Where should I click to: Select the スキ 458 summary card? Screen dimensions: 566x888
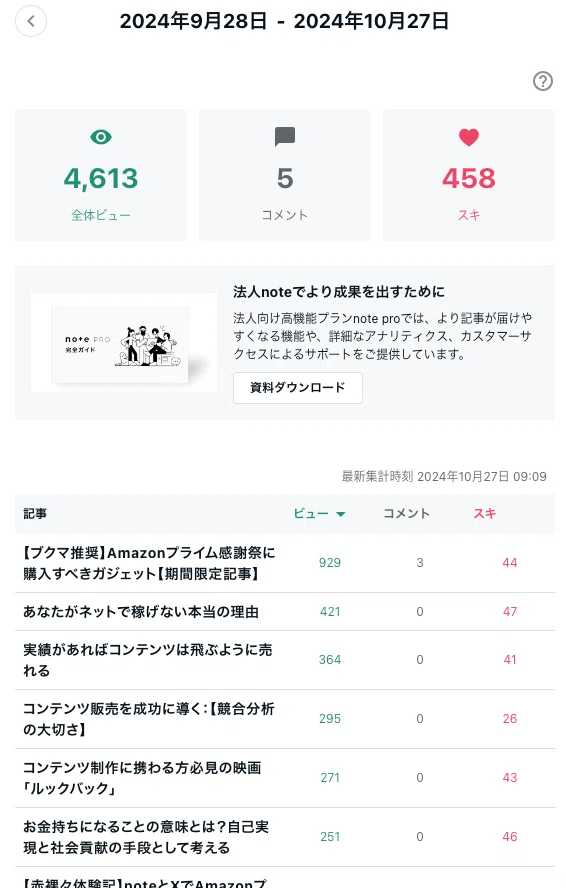click(x=469, y=175)
